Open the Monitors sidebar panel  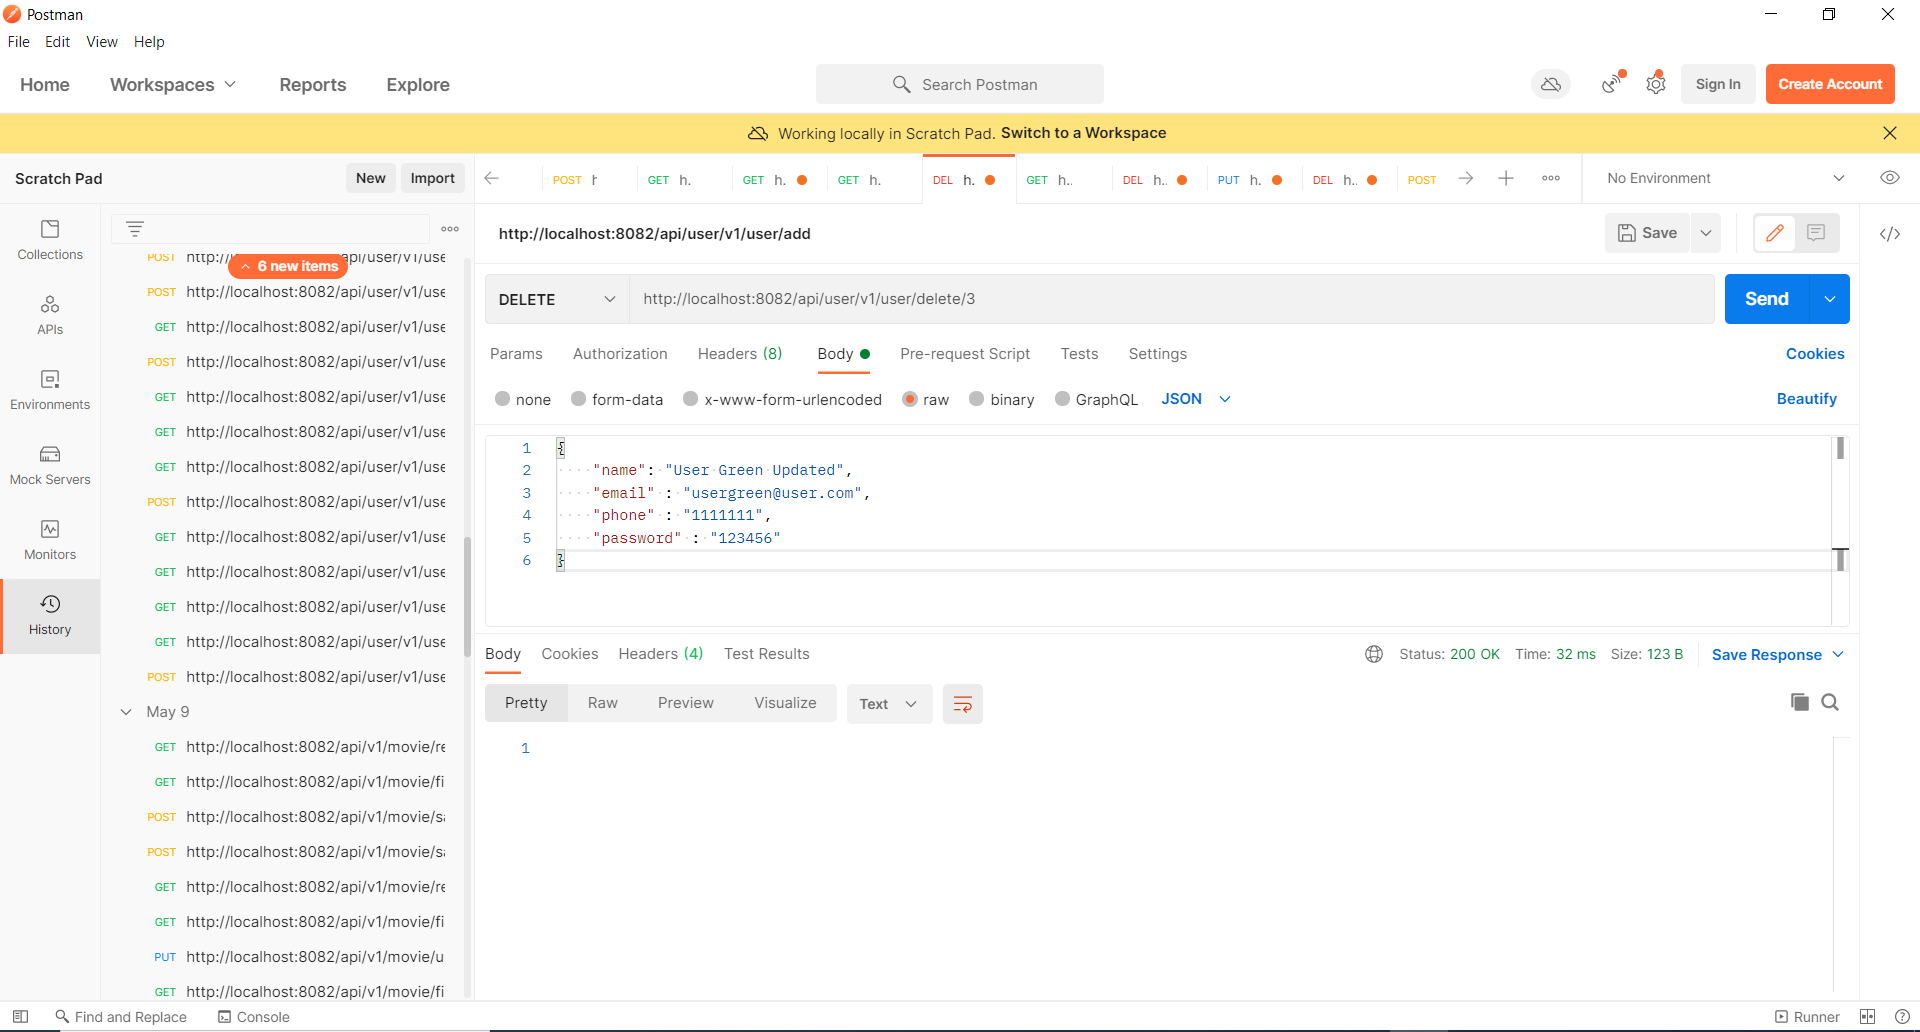click(50, 541)
